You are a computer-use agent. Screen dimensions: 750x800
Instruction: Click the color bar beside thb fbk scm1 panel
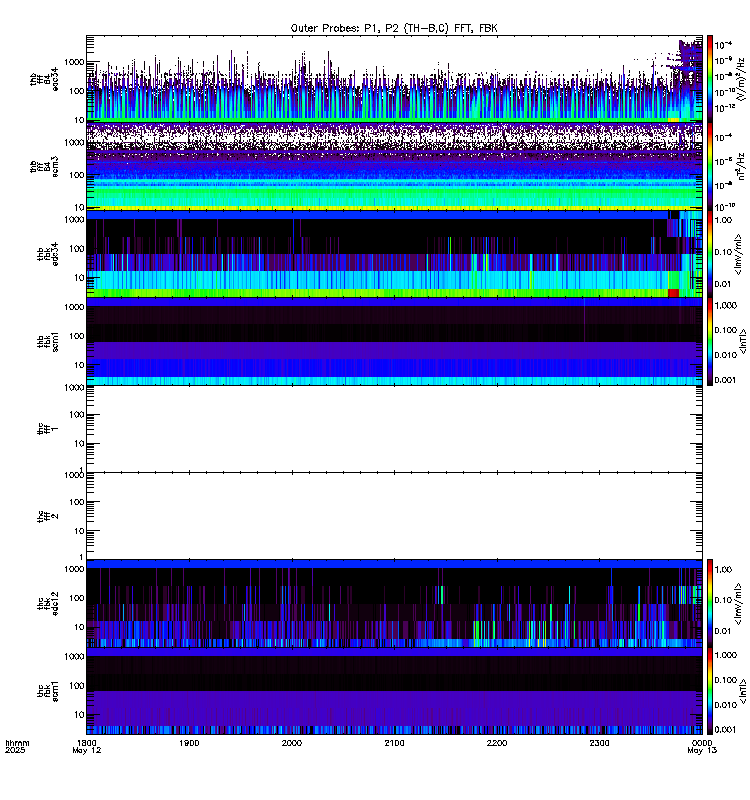(x=709, y=341)
